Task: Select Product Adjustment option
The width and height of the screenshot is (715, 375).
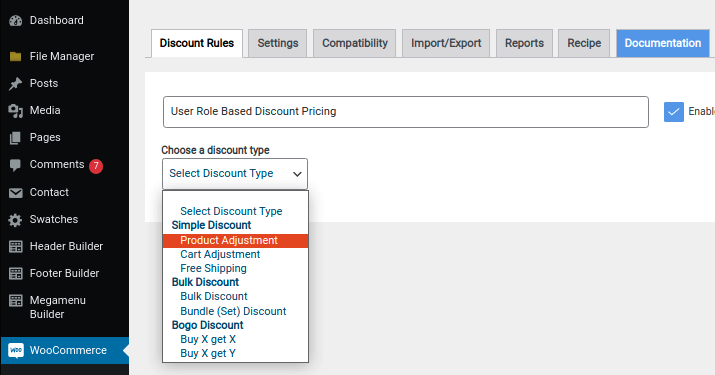Action: coord(235,240)
